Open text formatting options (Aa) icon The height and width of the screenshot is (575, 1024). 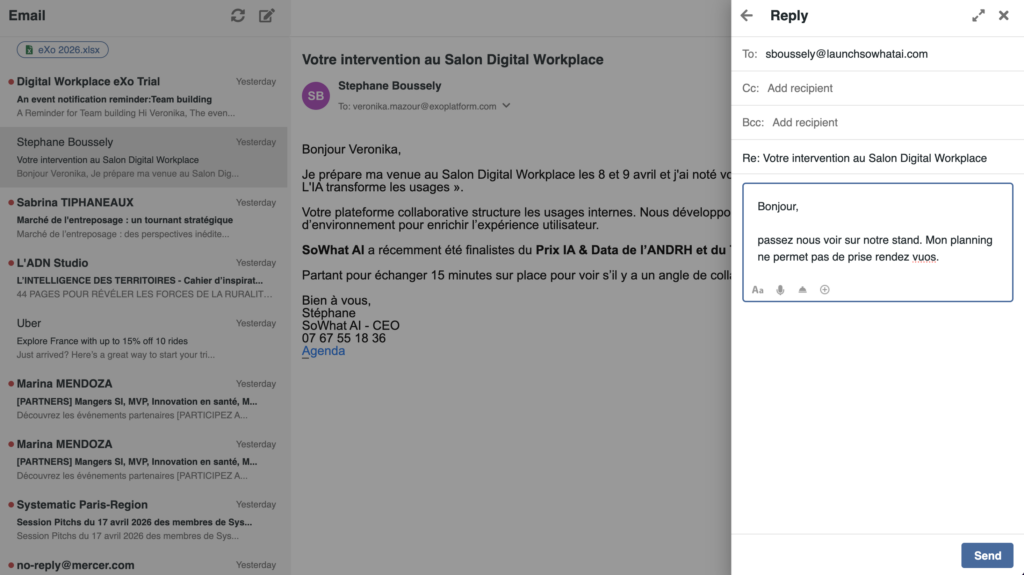pos(757,290)
